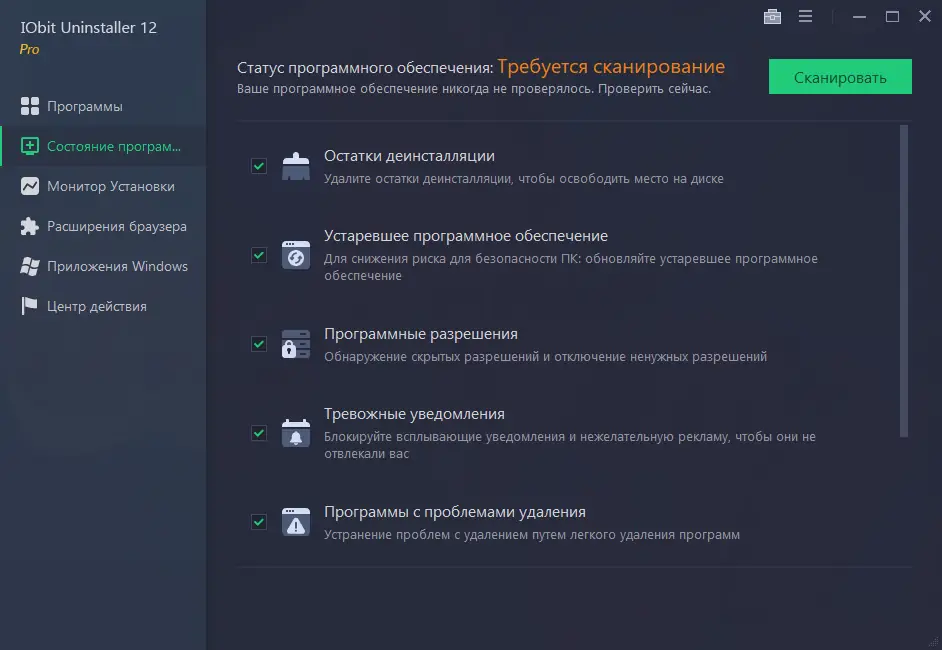Viewport: 942px width, 650px height.
Task: Click the warning icon for Программы с проблемами удаления
Action: click(x=295, y=520)
